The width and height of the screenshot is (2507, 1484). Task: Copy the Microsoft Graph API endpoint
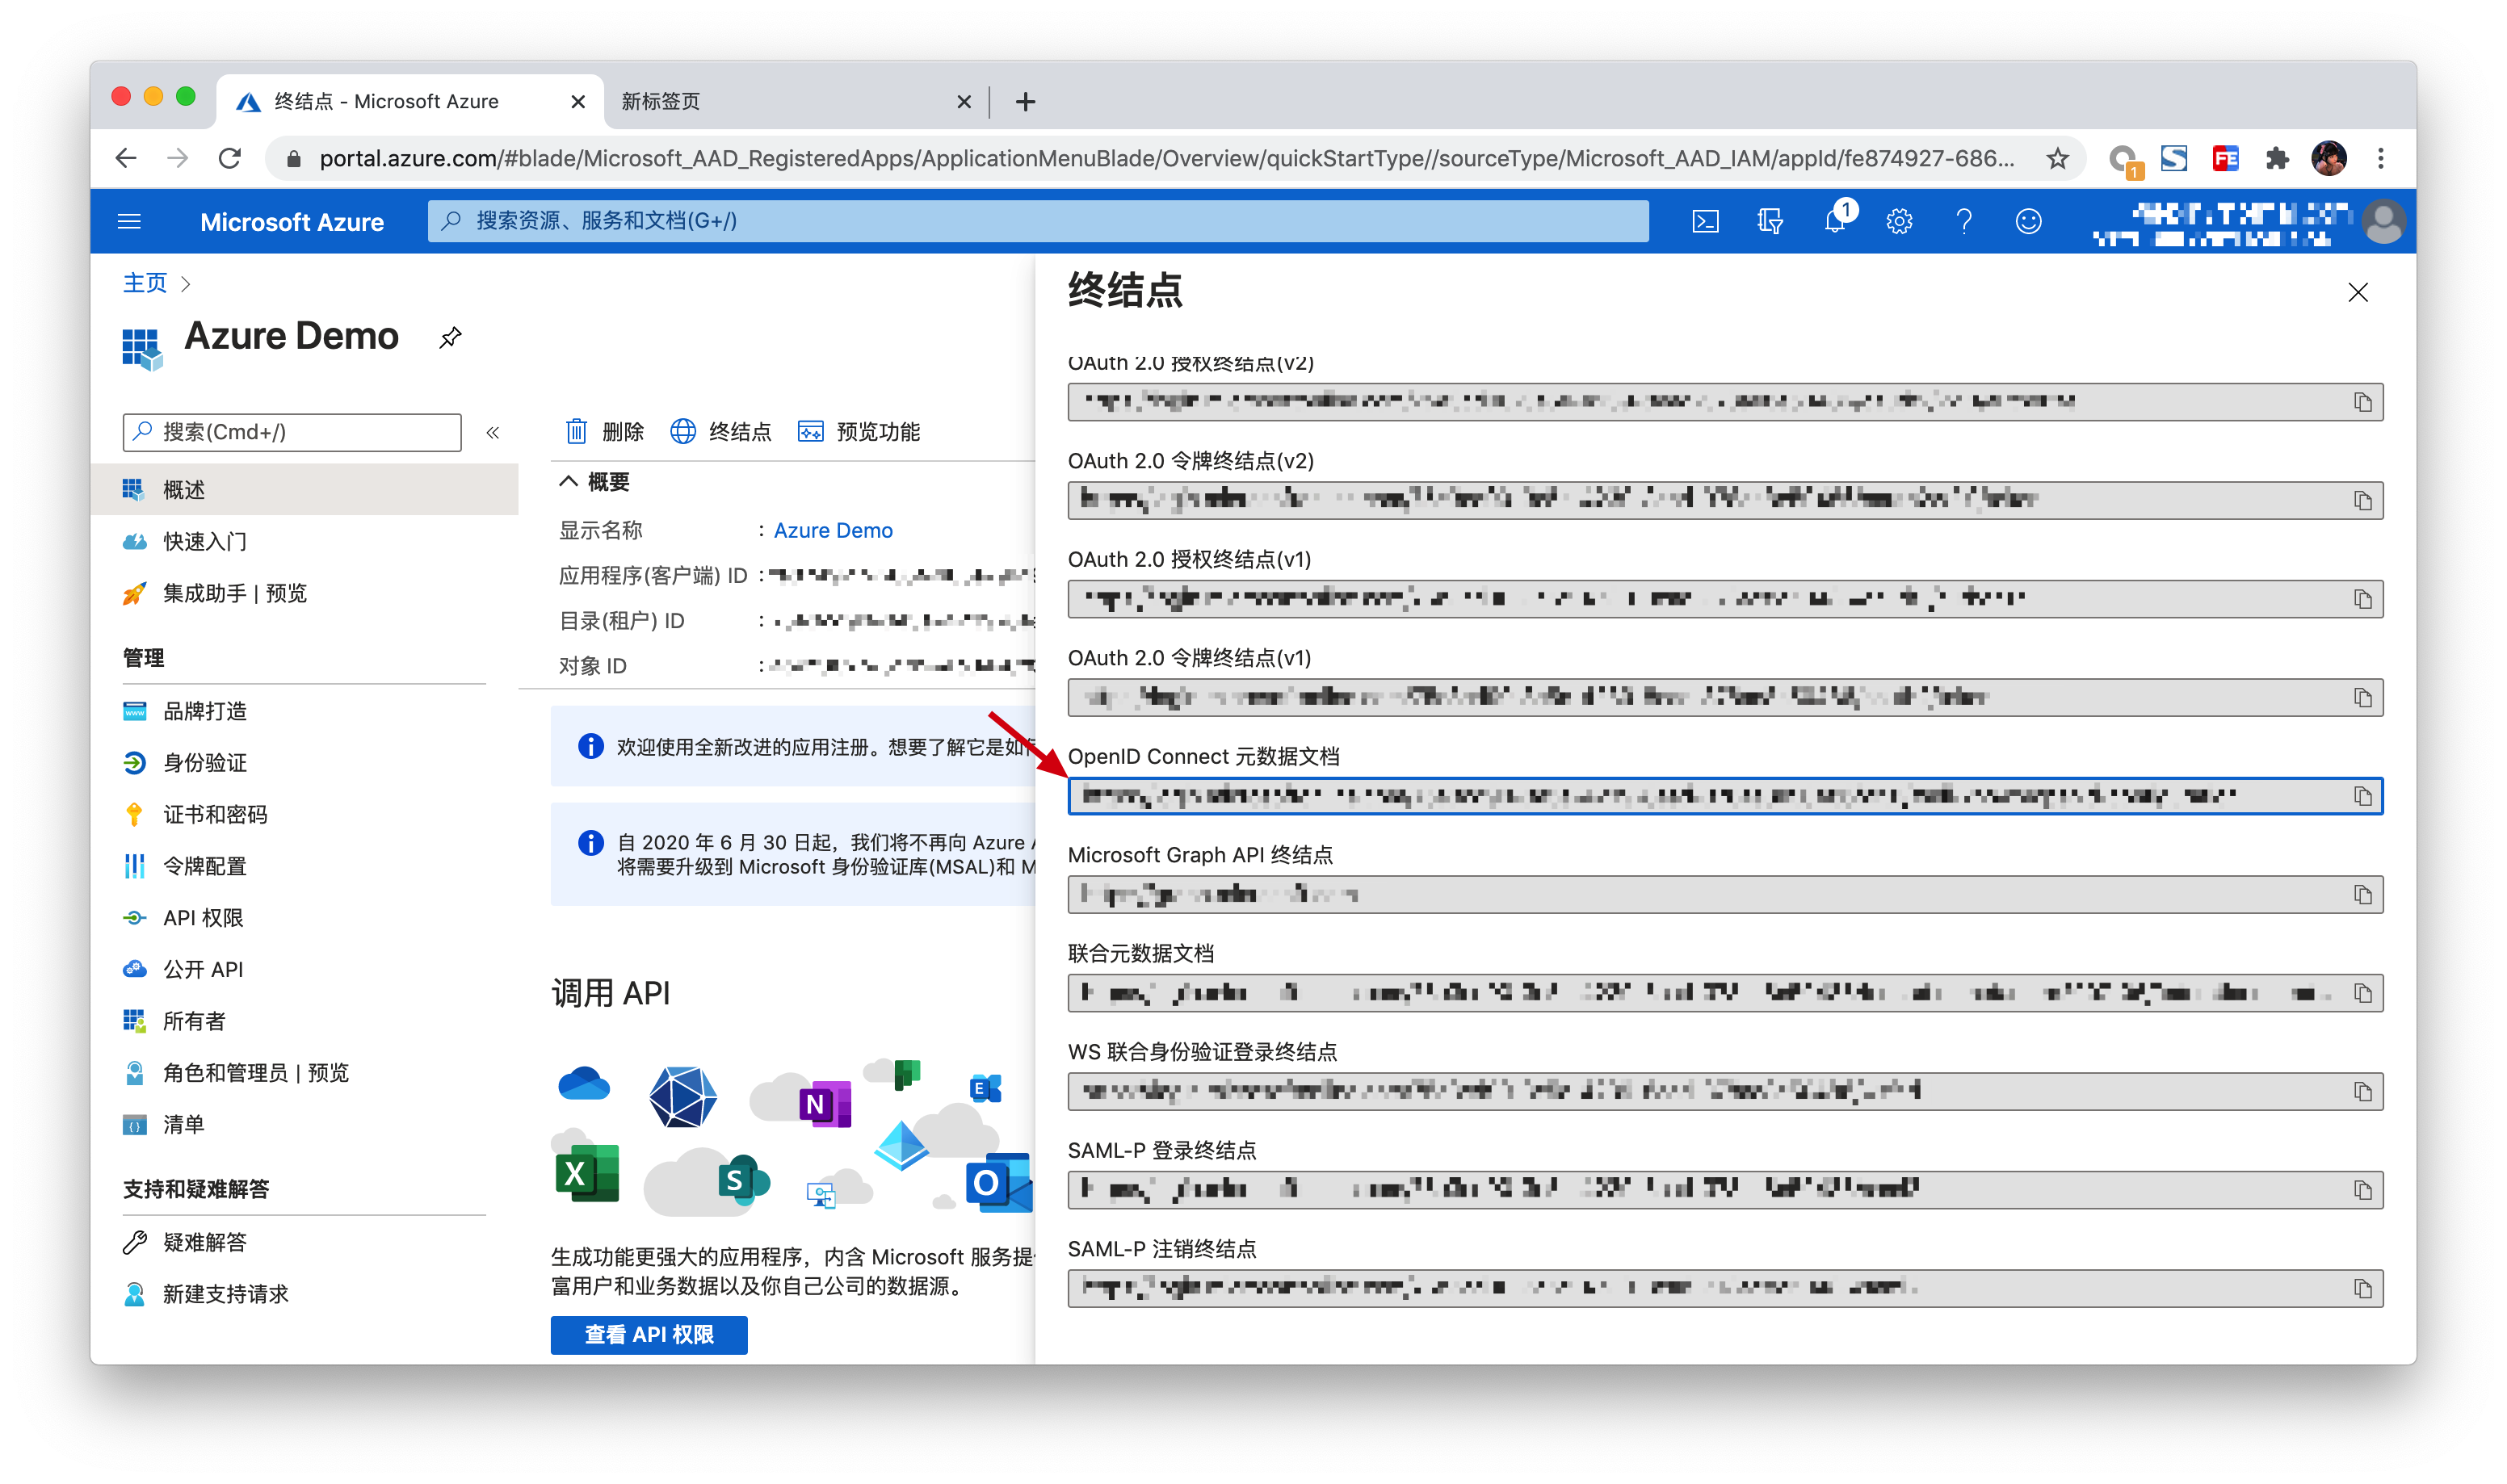[2362, 895]
